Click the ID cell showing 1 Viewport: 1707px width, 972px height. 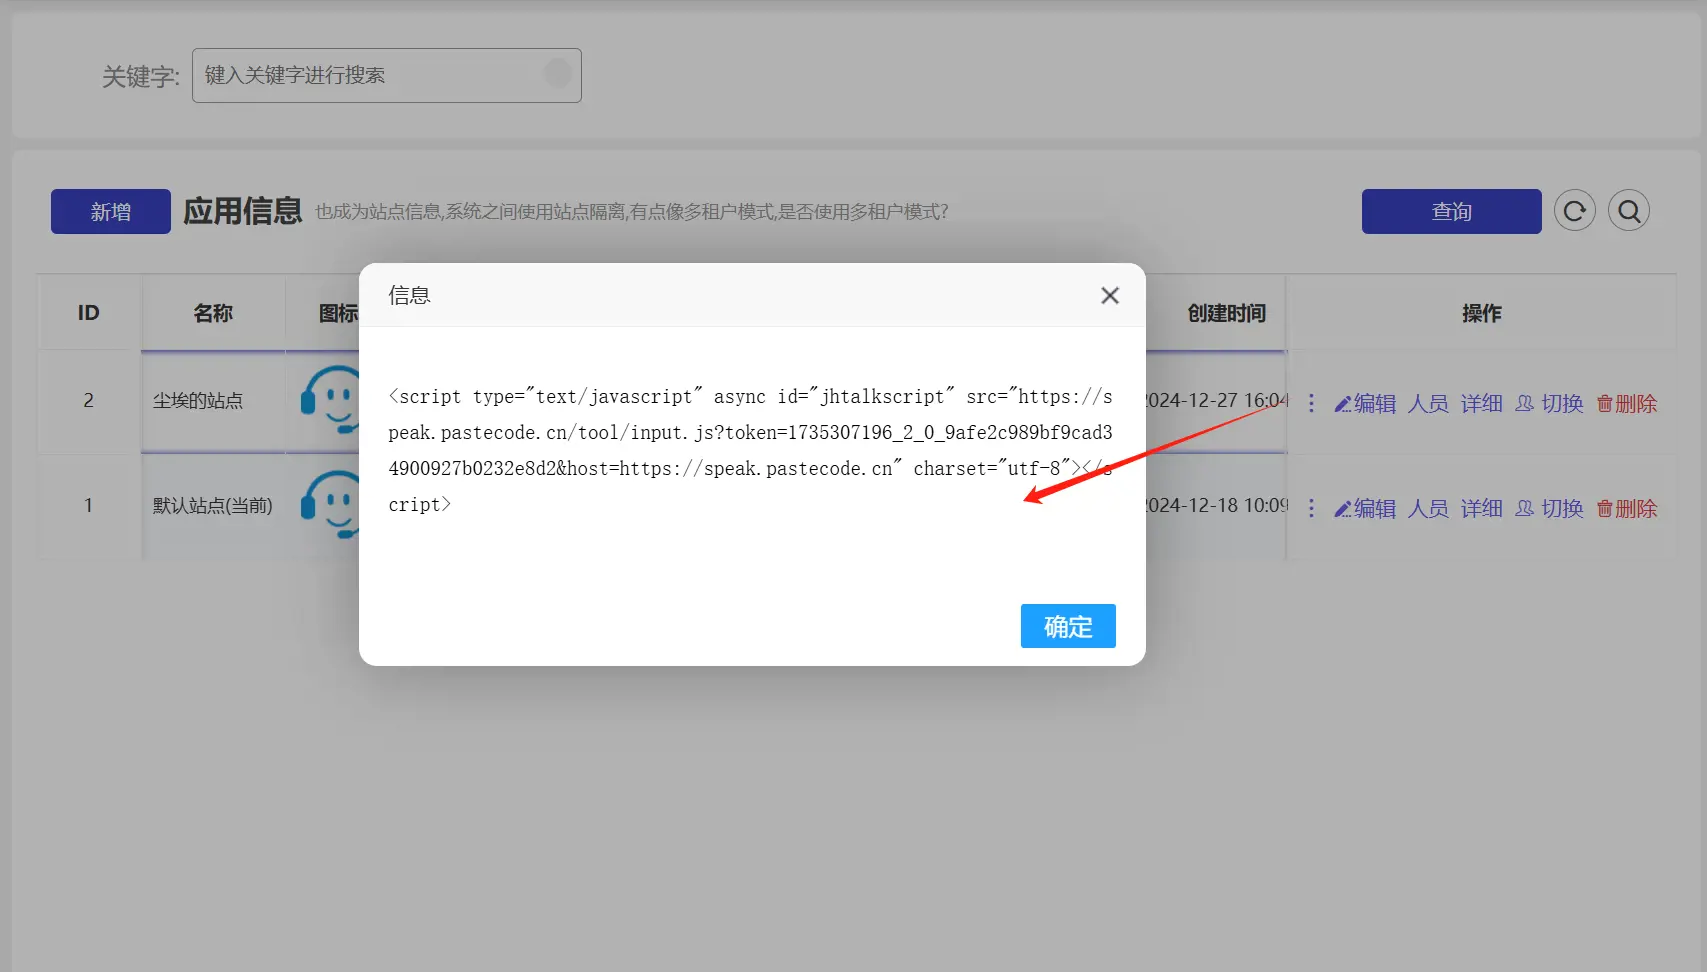tap(89, 506)
